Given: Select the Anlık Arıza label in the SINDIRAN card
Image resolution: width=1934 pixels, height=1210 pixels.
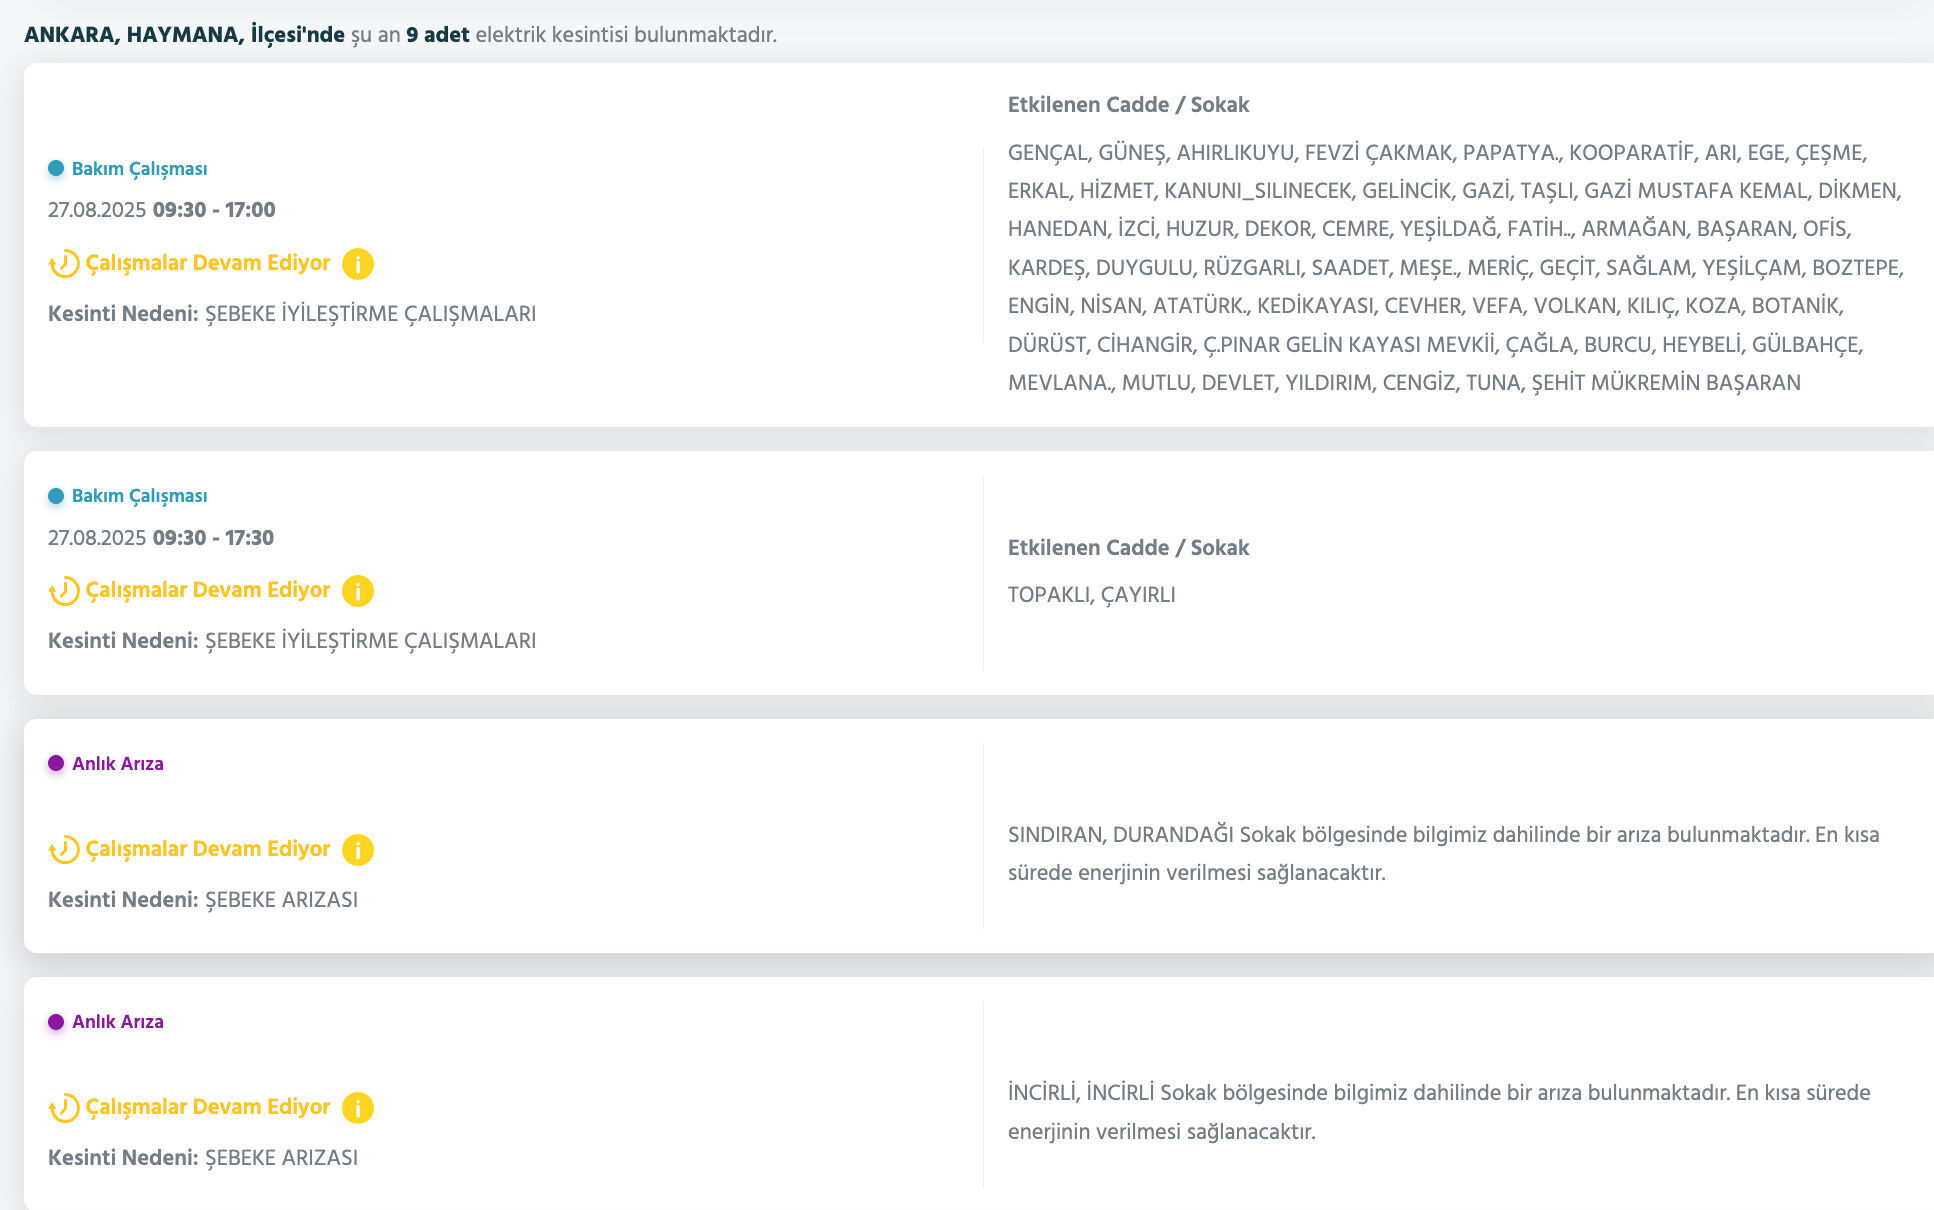Looking at the screenshot, I should pos(118,764).
